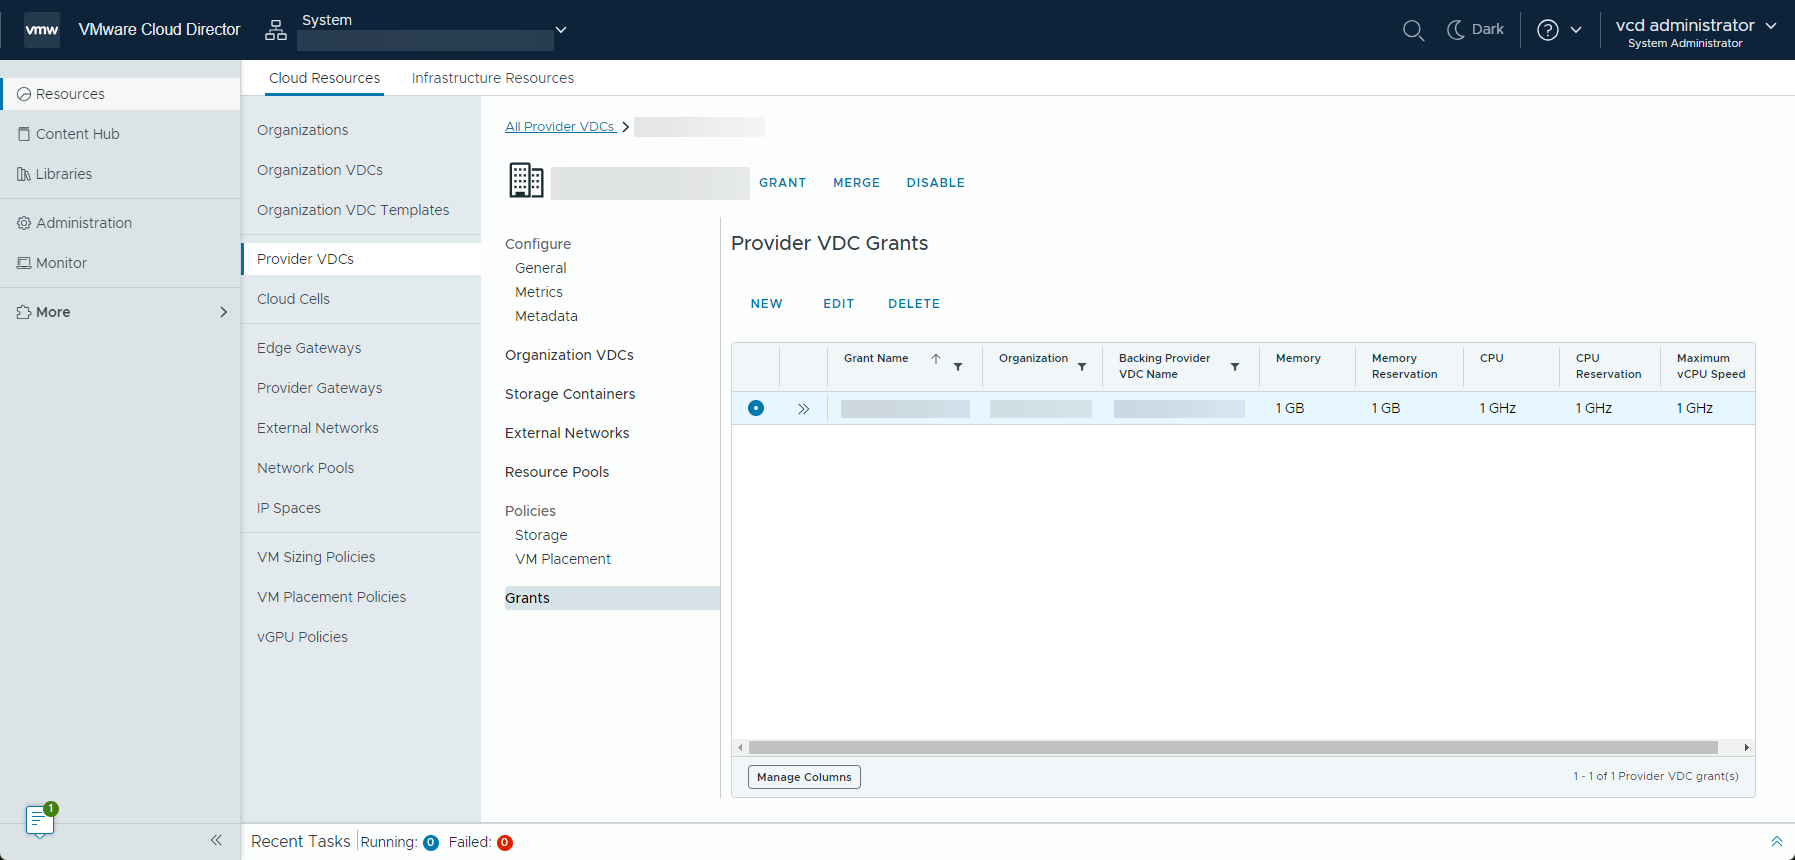
Task: Sort by Grant Name arrow
Action: coord(936,359)
